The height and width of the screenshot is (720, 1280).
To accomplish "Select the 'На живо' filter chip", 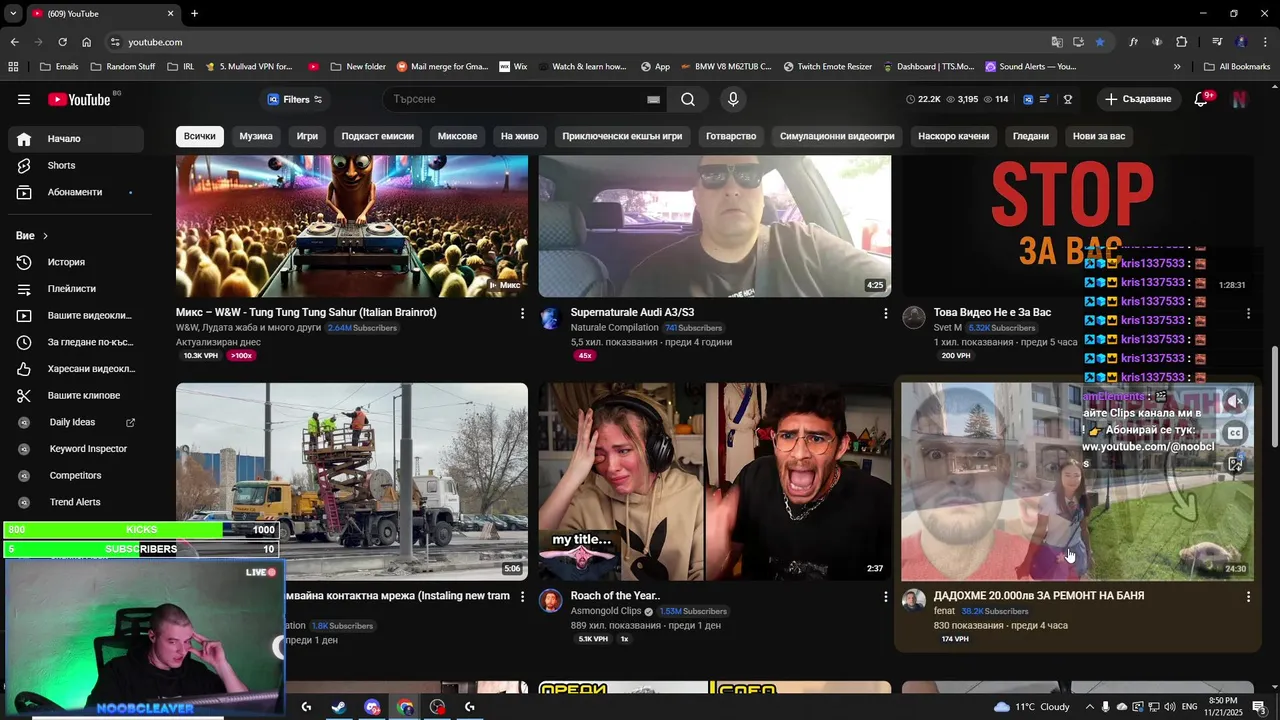I will click(x=520, y=136).
